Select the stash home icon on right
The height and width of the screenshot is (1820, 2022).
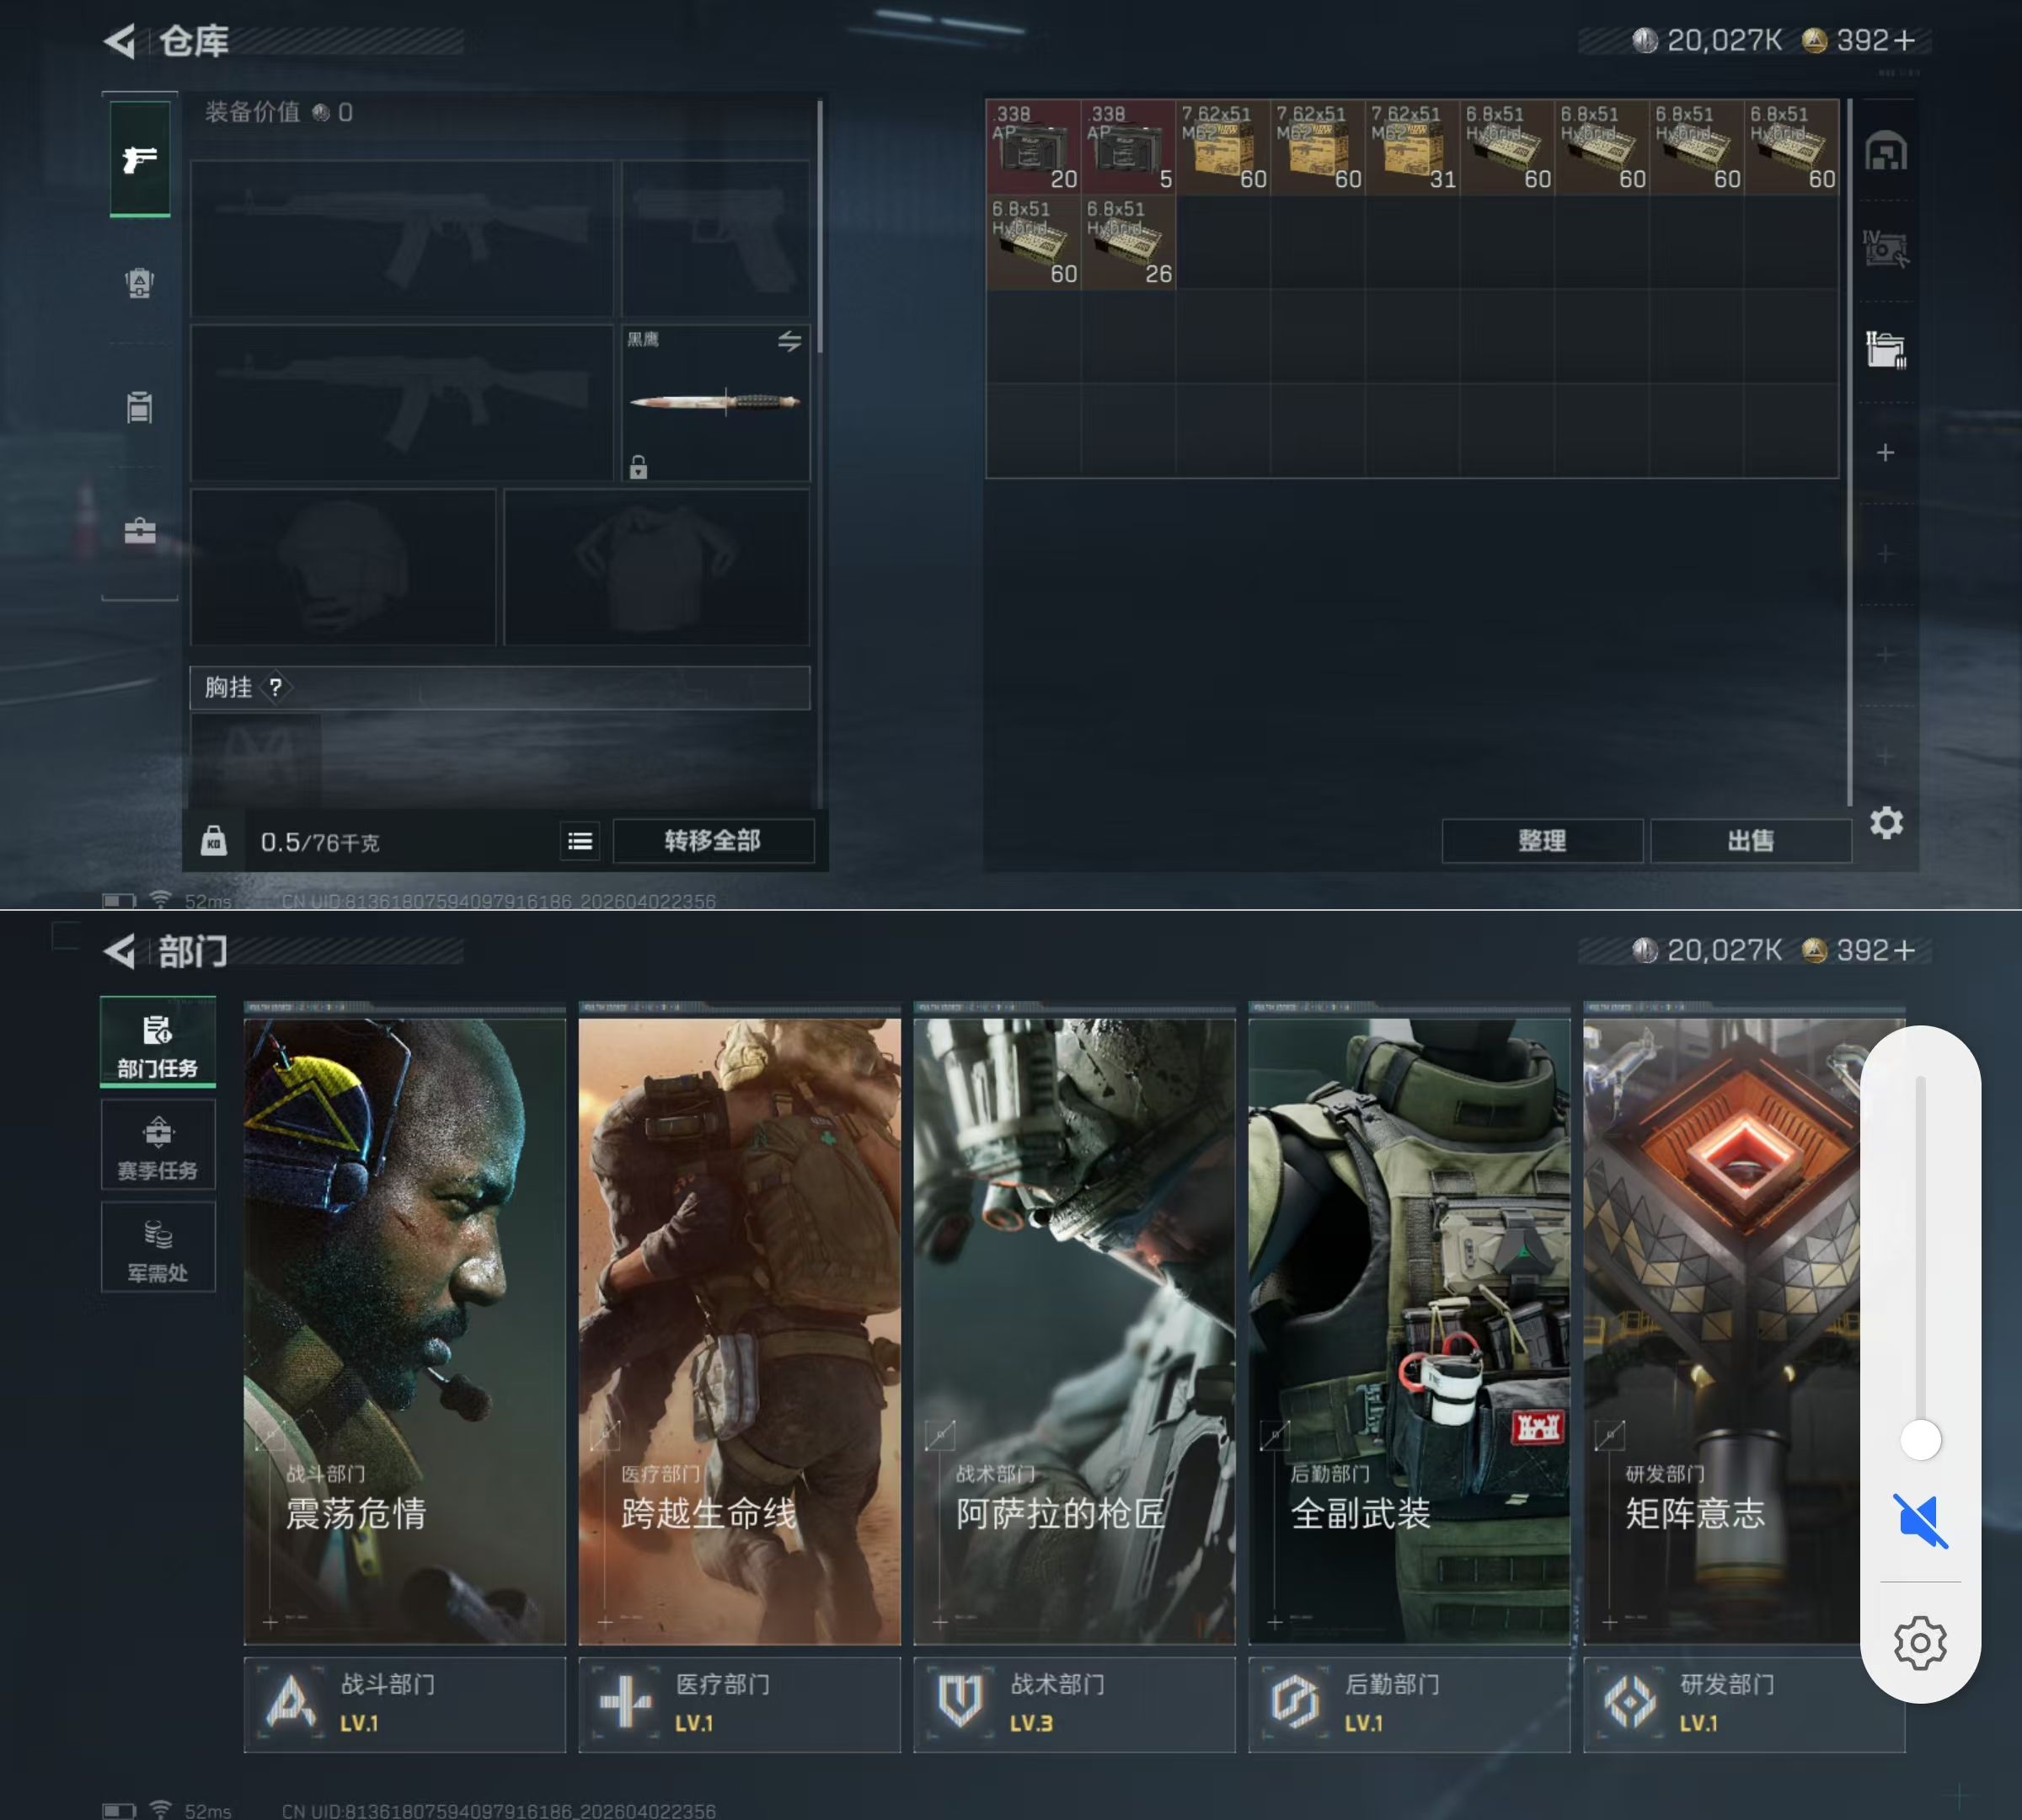1886,152
